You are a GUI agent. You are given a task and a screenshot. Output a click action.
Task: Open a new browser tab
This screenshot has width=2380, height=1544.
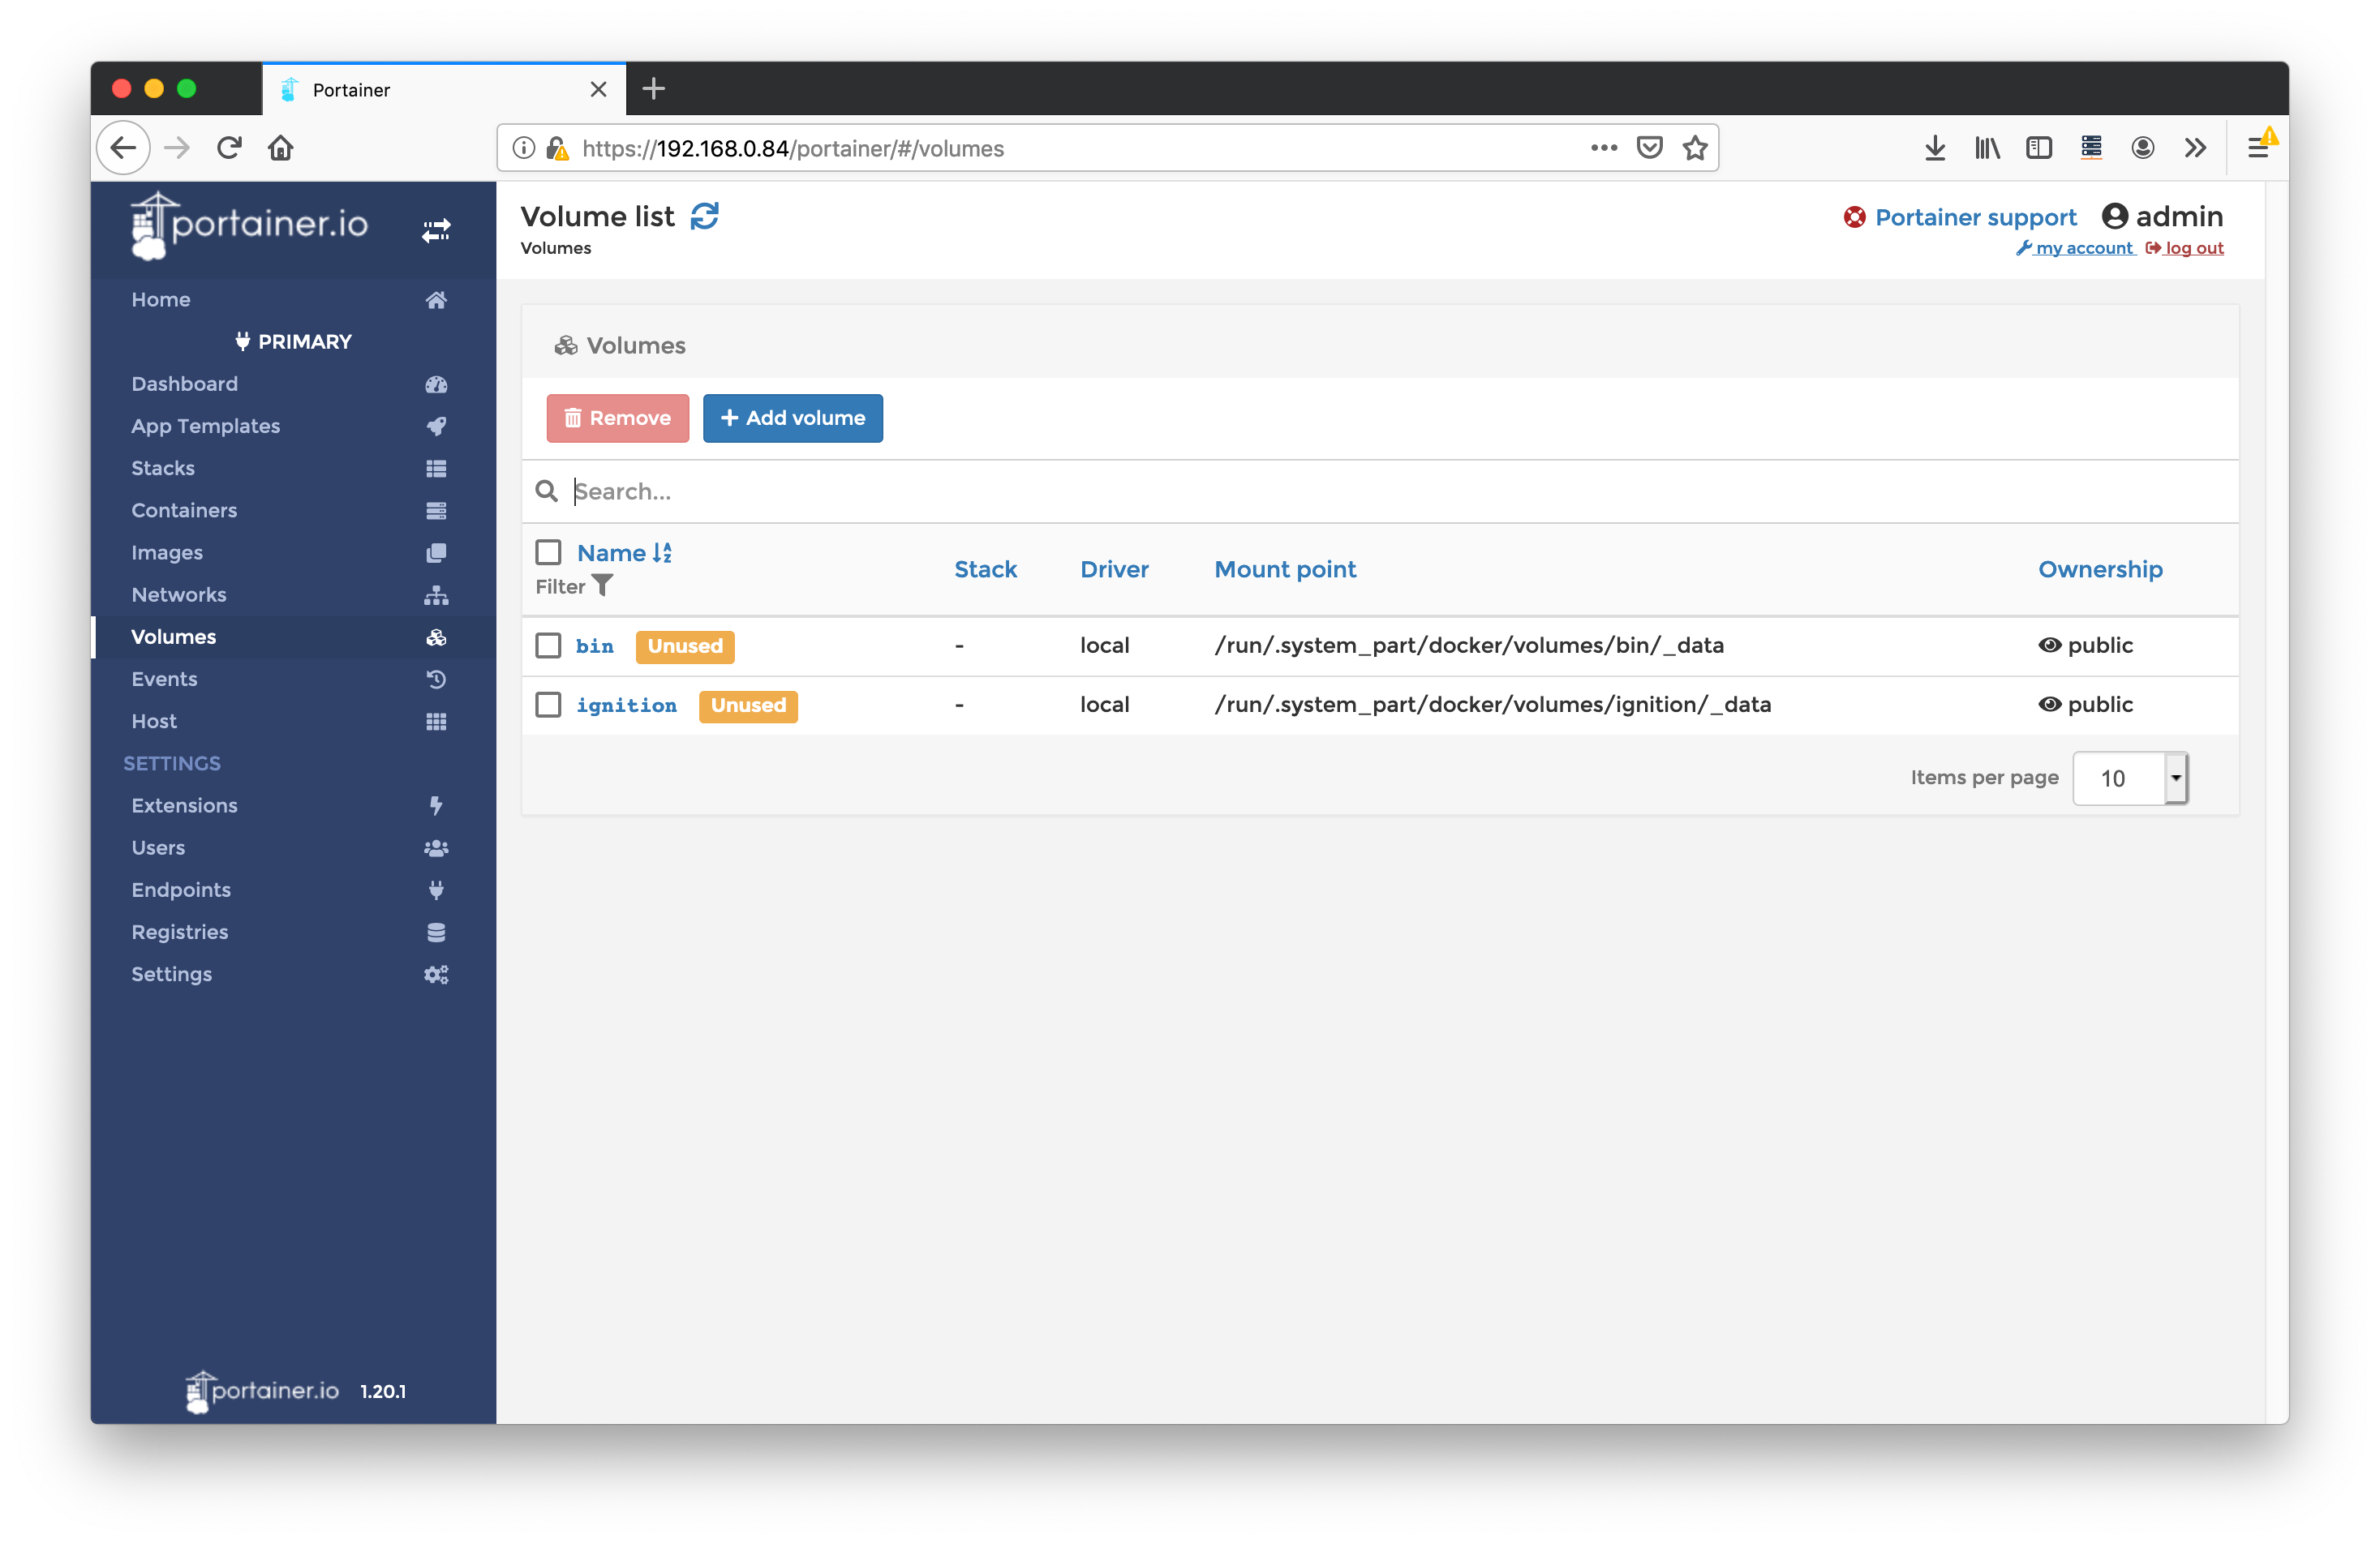point(654,88)
